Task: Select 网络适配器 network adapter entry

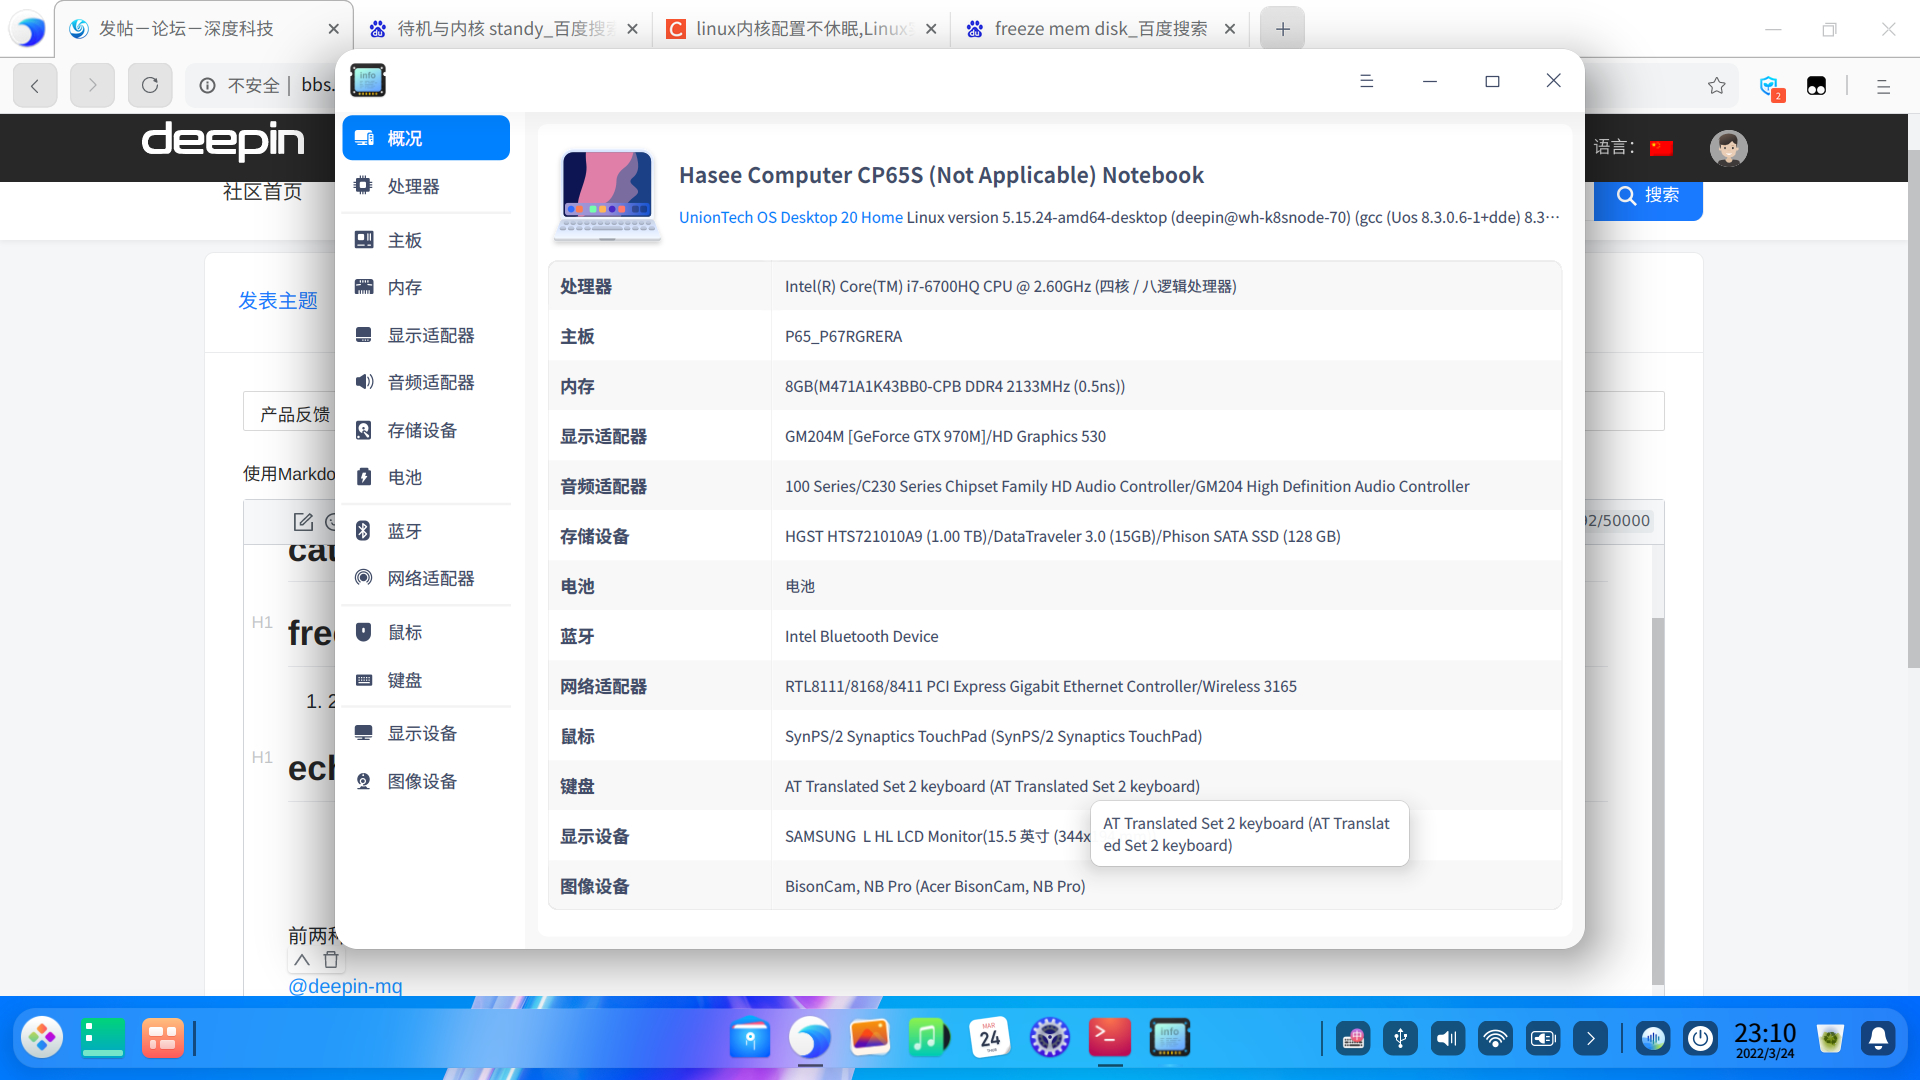Action: [430, 578]
